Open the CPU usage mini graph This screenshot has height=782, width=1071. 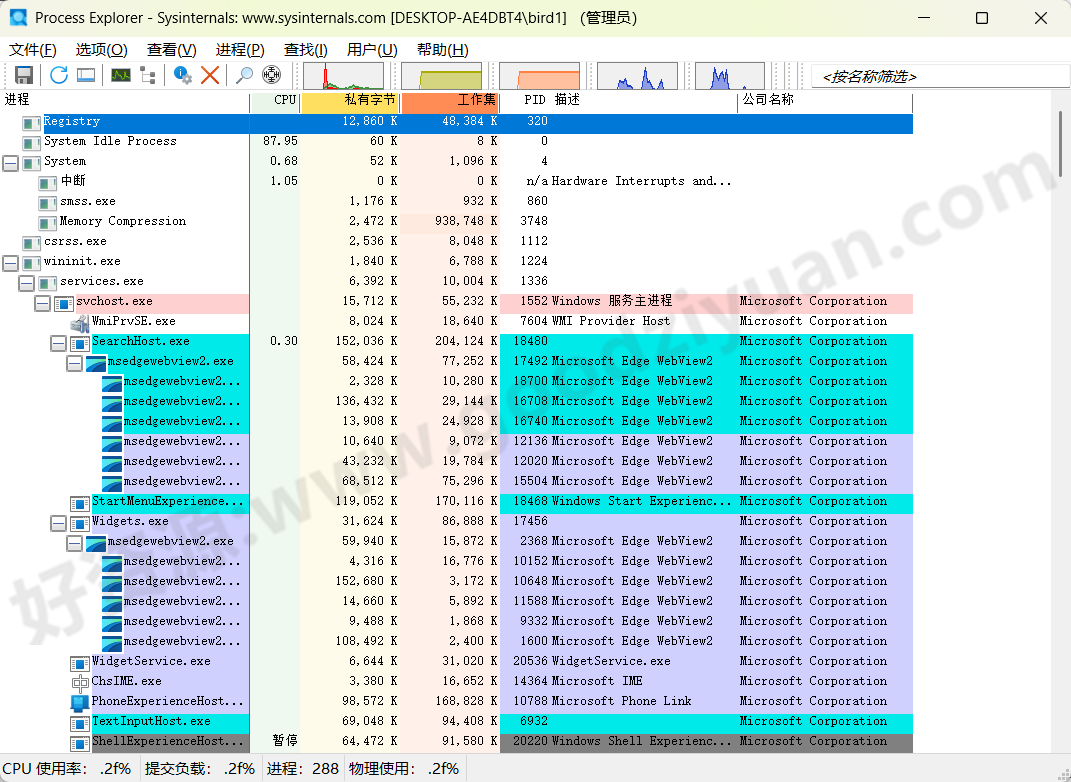click(x=345, y=76)
